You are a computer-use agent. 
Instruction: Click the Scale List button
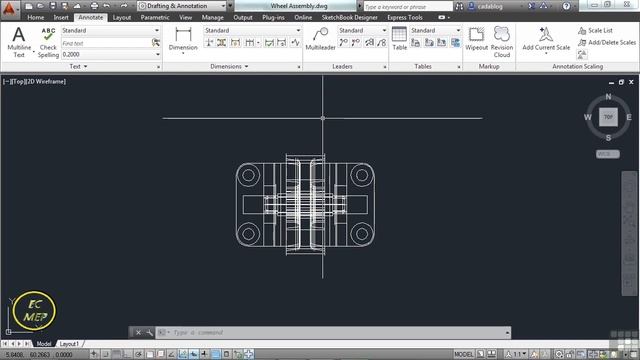(595, 30)
